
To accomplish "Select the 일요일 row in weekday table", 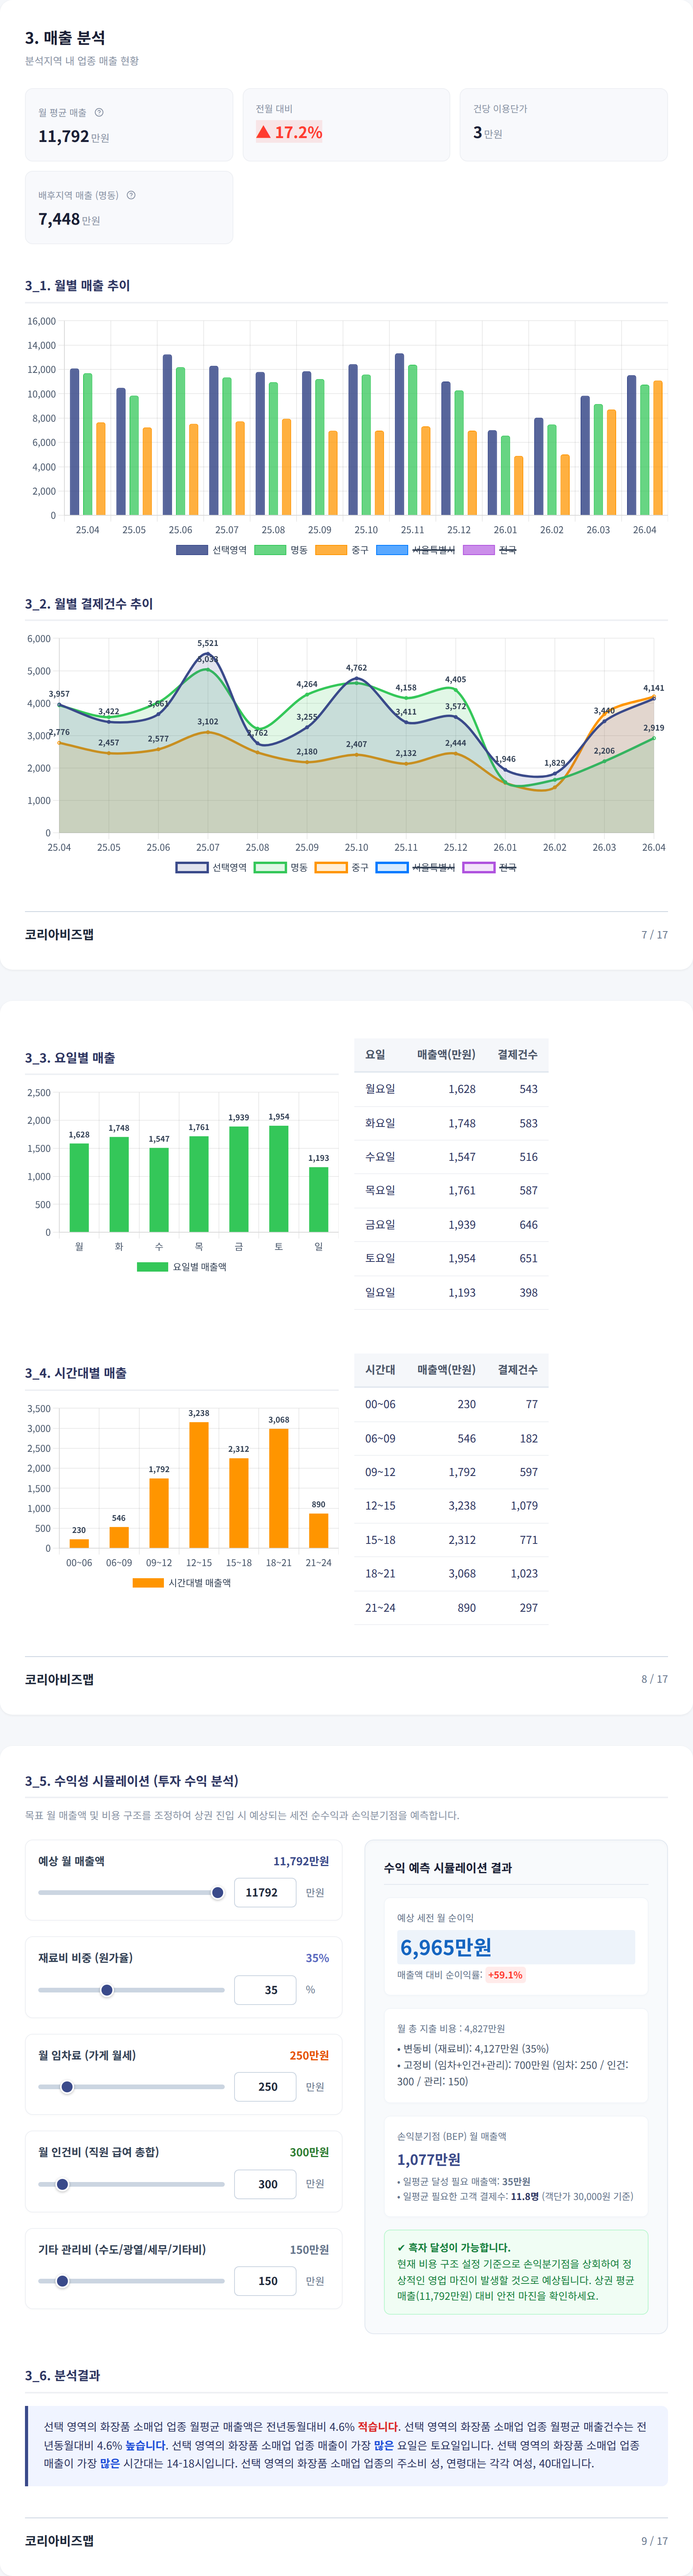I will pyautogui.click(x=451, y=1293).
